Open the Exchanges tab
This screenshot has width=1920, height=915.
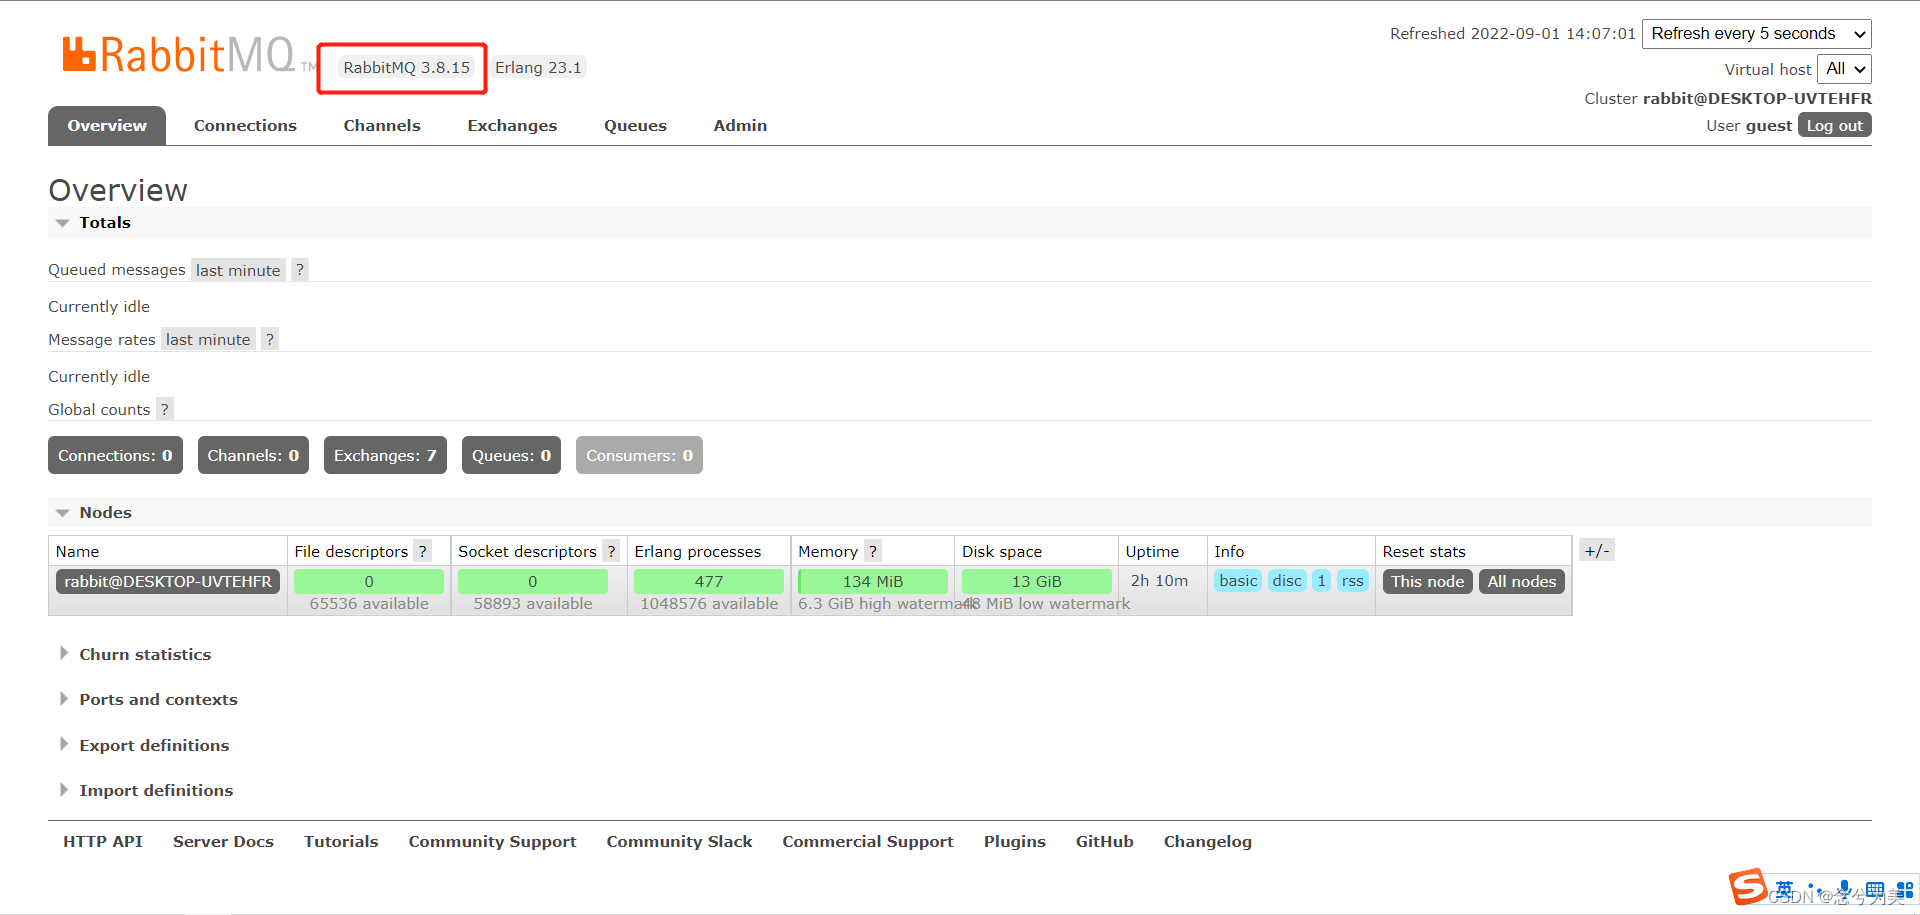tap(512, 126)
